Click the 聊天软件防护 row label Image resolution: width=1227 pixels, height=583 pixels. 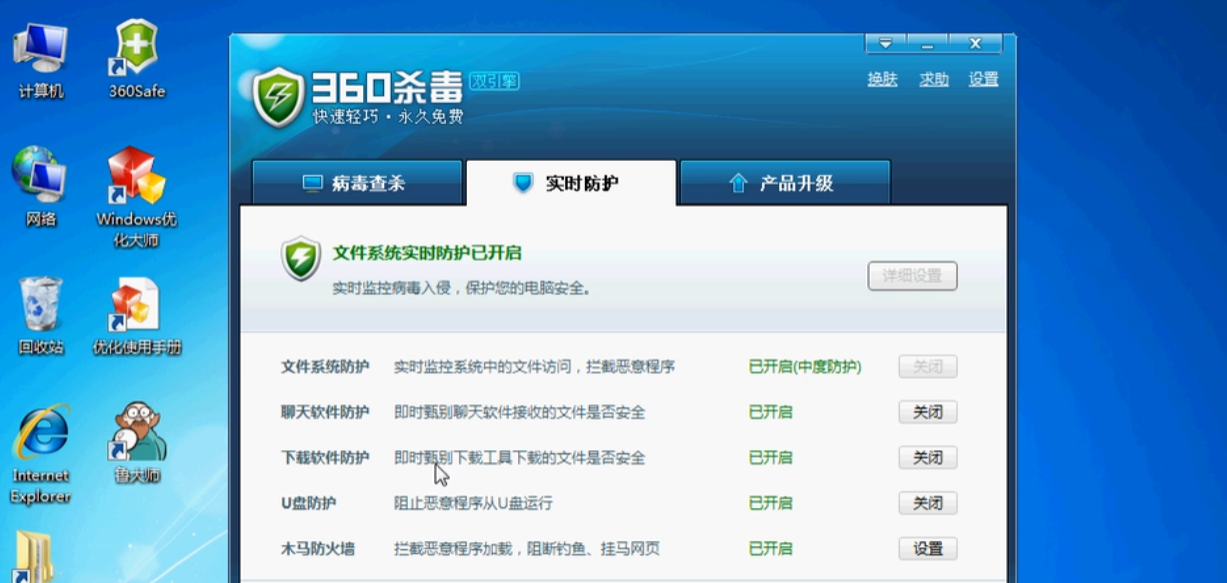coord(325,412)
